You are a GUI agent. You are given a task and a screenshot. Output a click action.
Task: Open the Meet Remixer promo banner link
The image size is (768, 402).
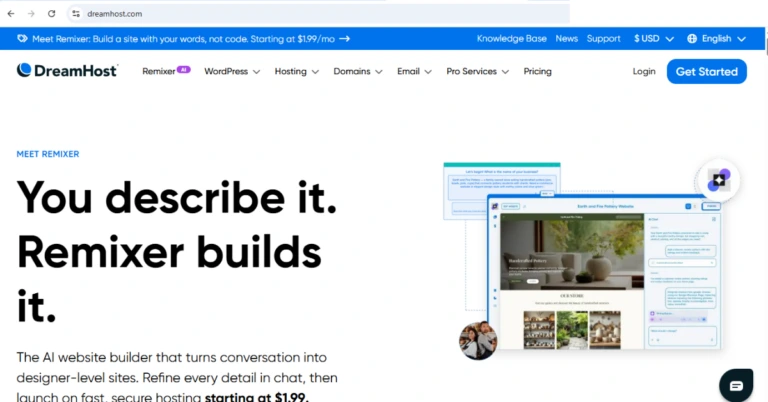click(x=184, y=39)
